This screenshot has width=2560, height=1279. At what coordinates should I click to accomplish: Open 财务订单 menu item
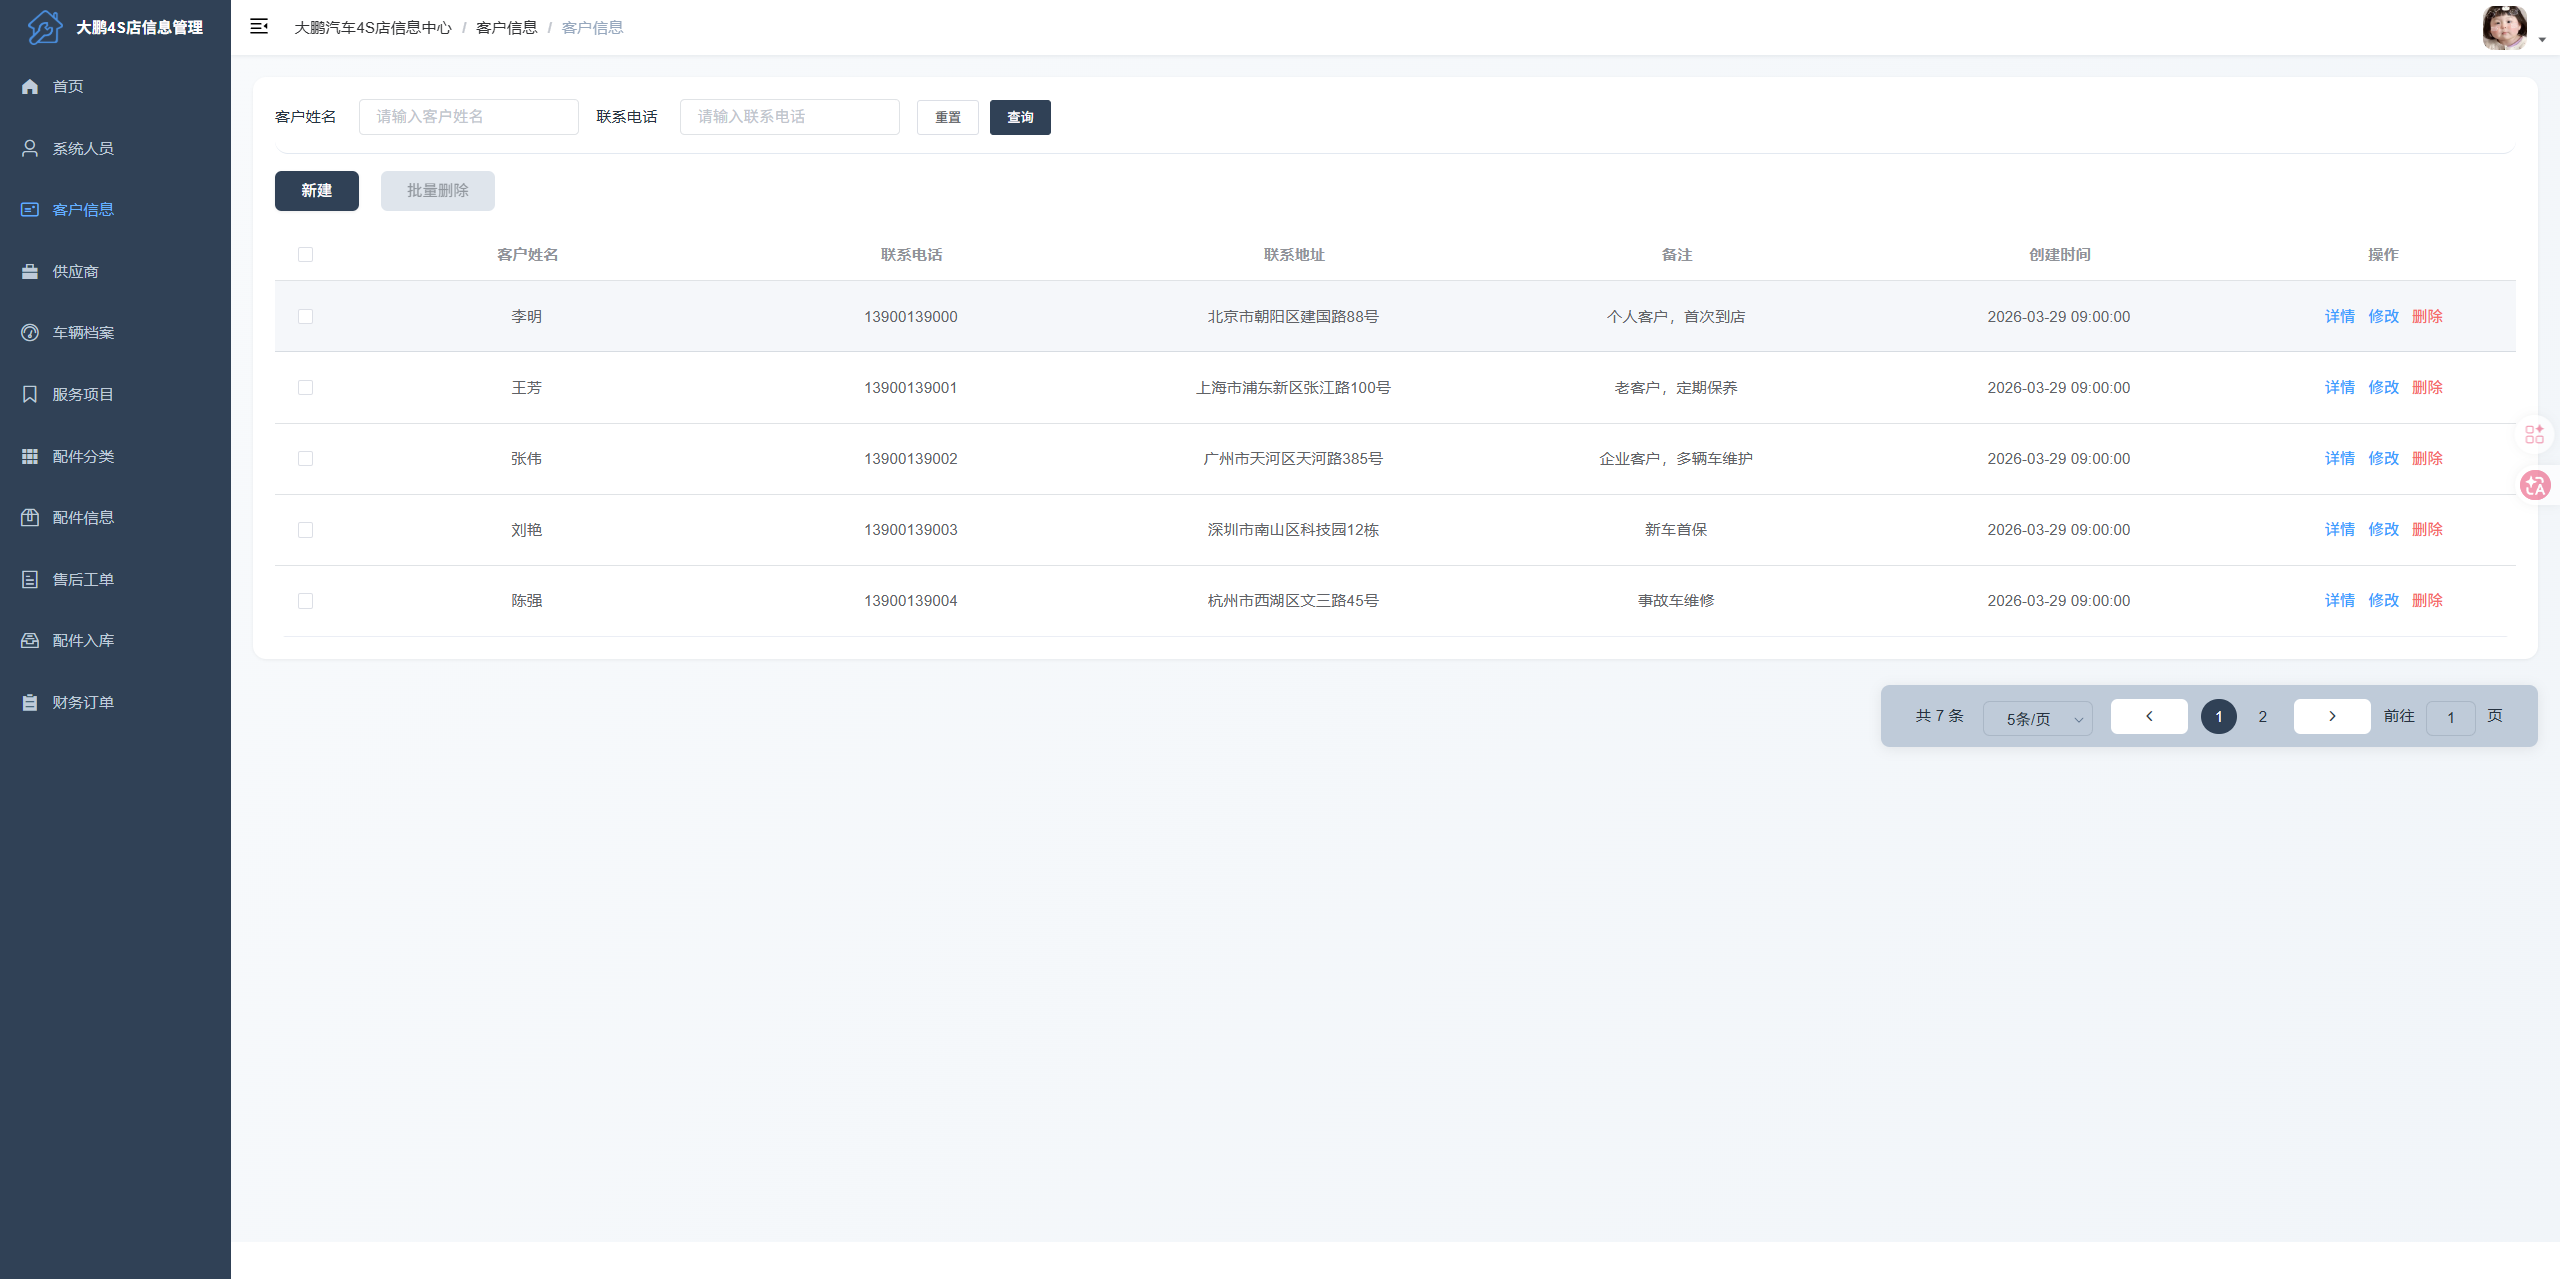[115, 703]
